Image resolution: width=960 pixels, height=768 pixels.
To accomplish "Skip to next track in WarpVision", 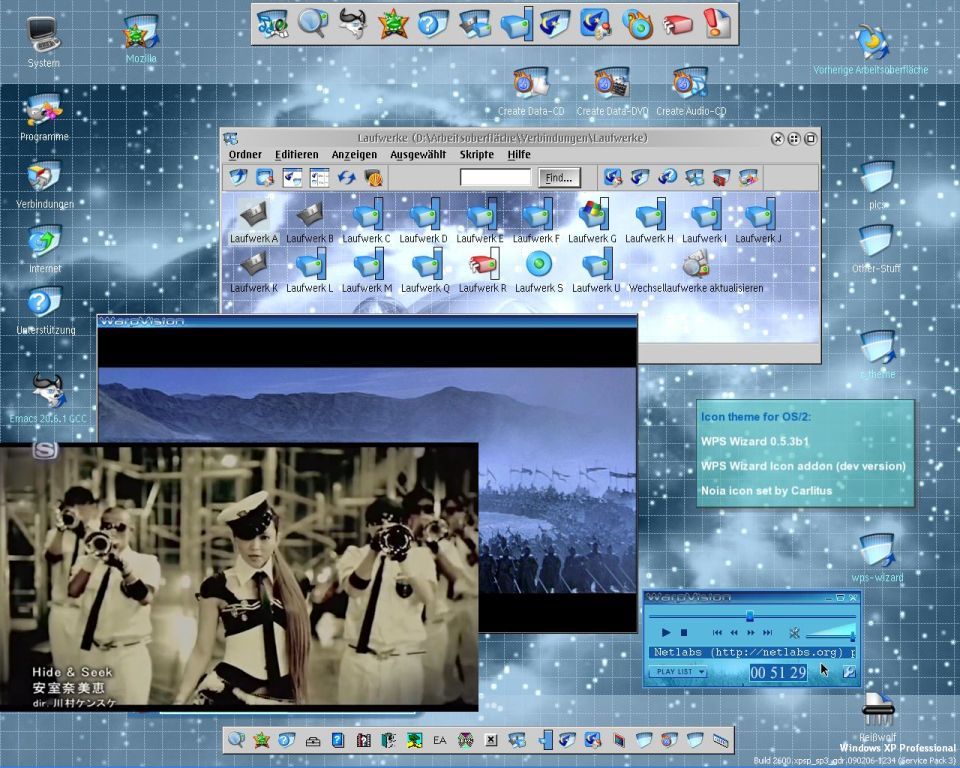I will 767,633.
